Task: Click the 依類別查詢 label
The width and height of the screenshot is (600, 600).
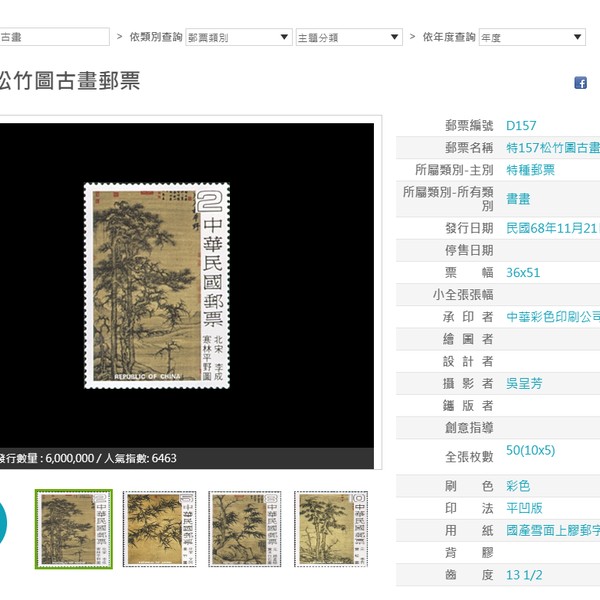Action: (x=155, y=37)
